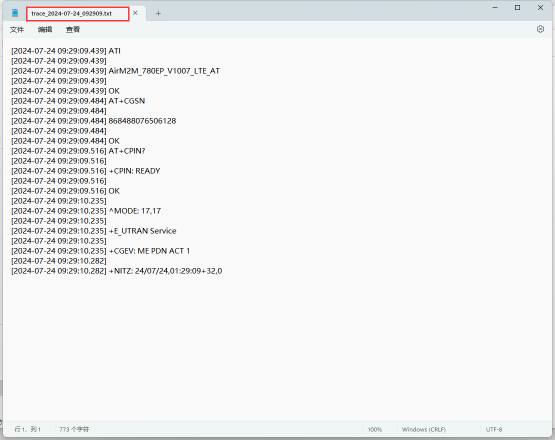Click the Windows (CRLF) line ending indicator
Screen dimensions: 555x440
[424, 429]
